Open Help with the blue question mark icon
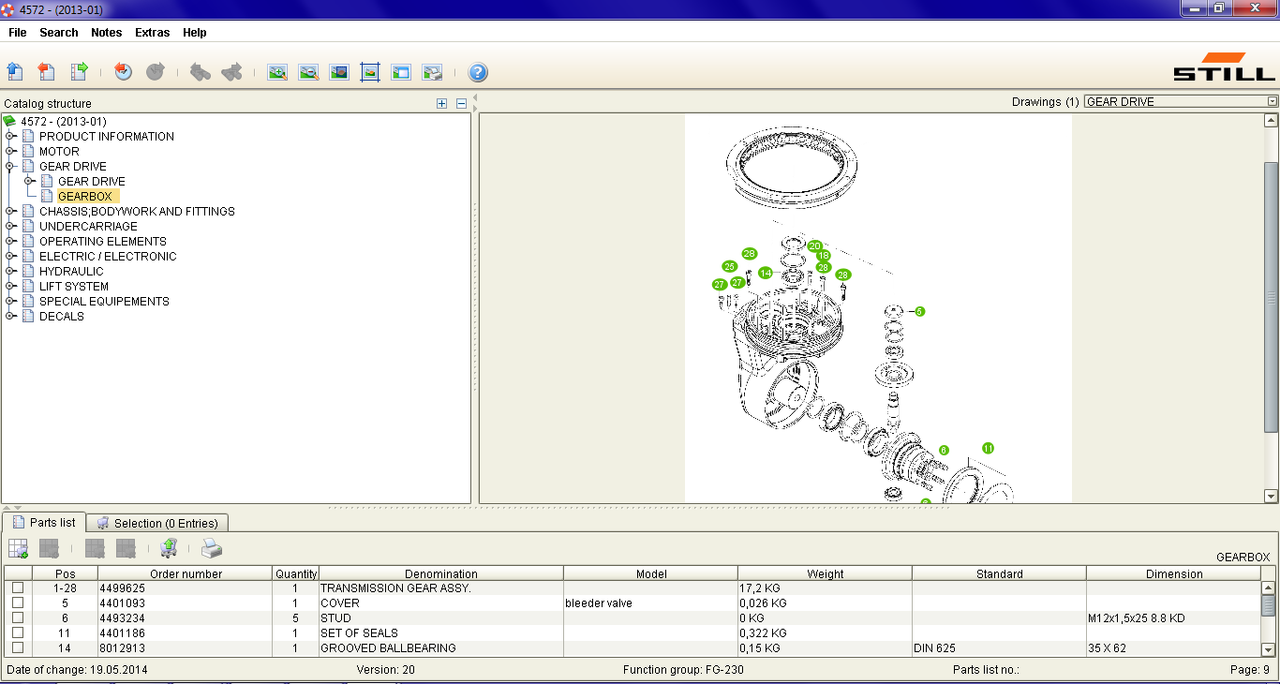This screenshot has width=1280, height=684. coord(478,72)
